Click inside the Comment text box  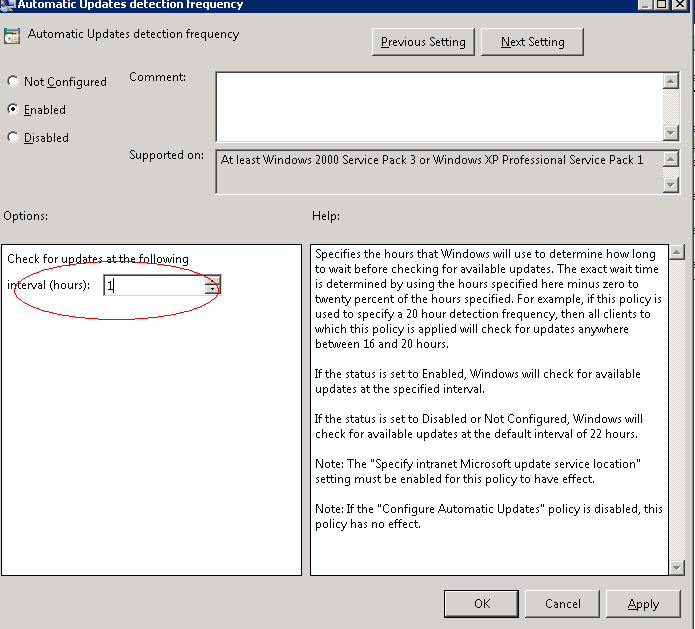point(439,107)
